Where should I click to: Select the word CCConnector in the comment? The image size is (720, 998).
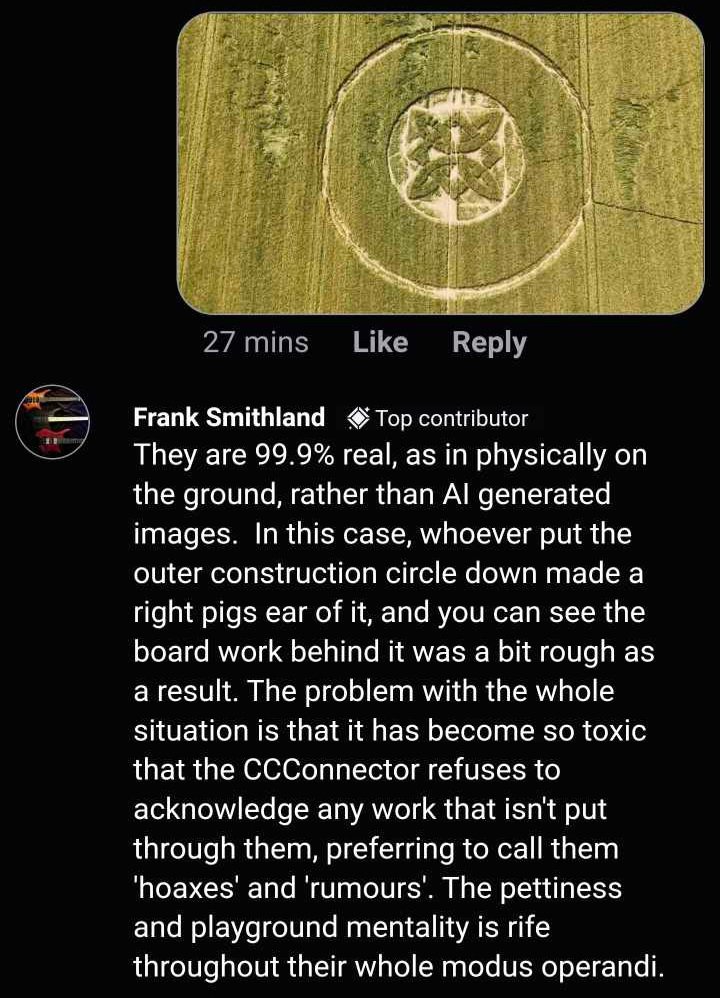pos(332,770)
